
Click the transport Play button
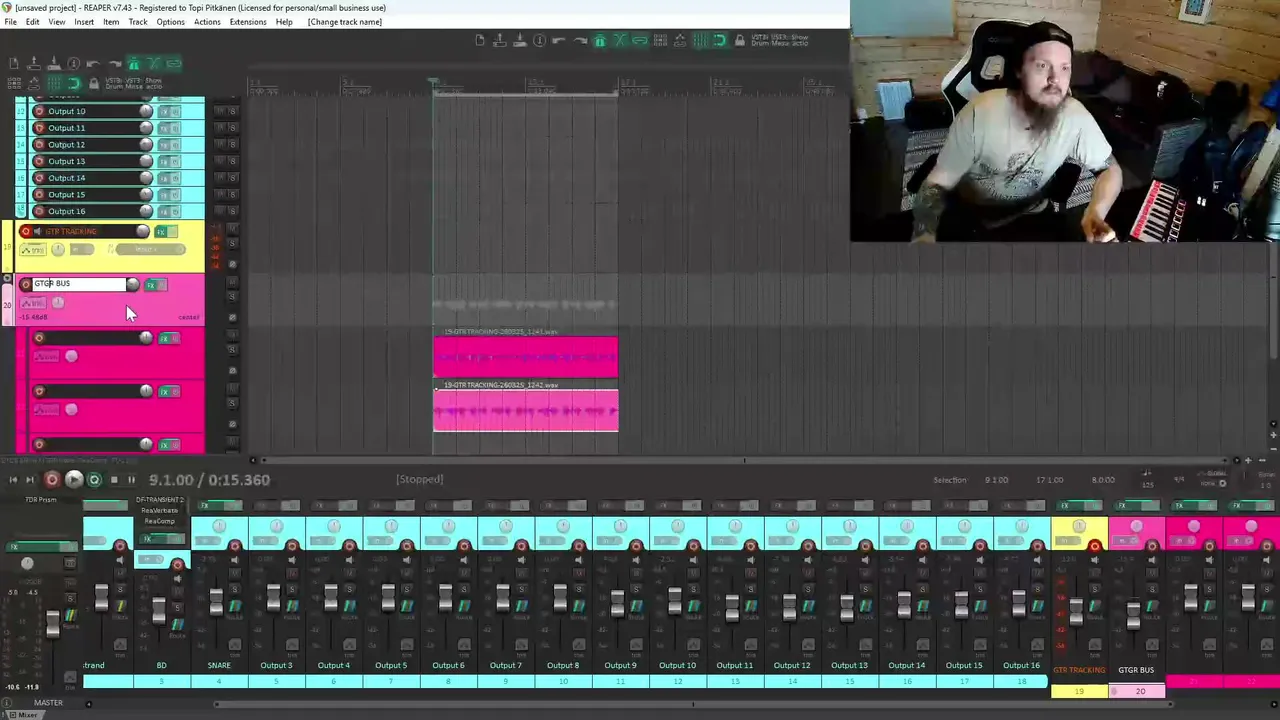73,480
